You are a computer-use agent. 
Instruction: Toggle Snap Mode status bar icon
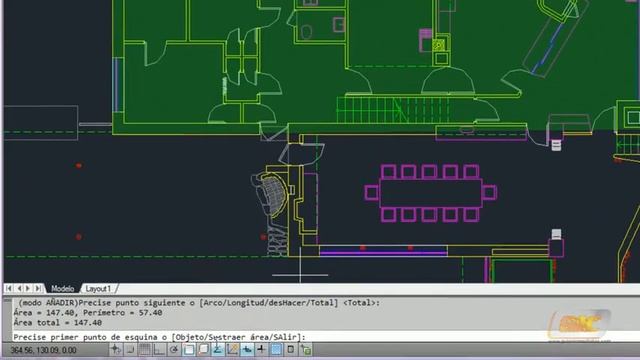pyautogui.click(x=130, y=350)
